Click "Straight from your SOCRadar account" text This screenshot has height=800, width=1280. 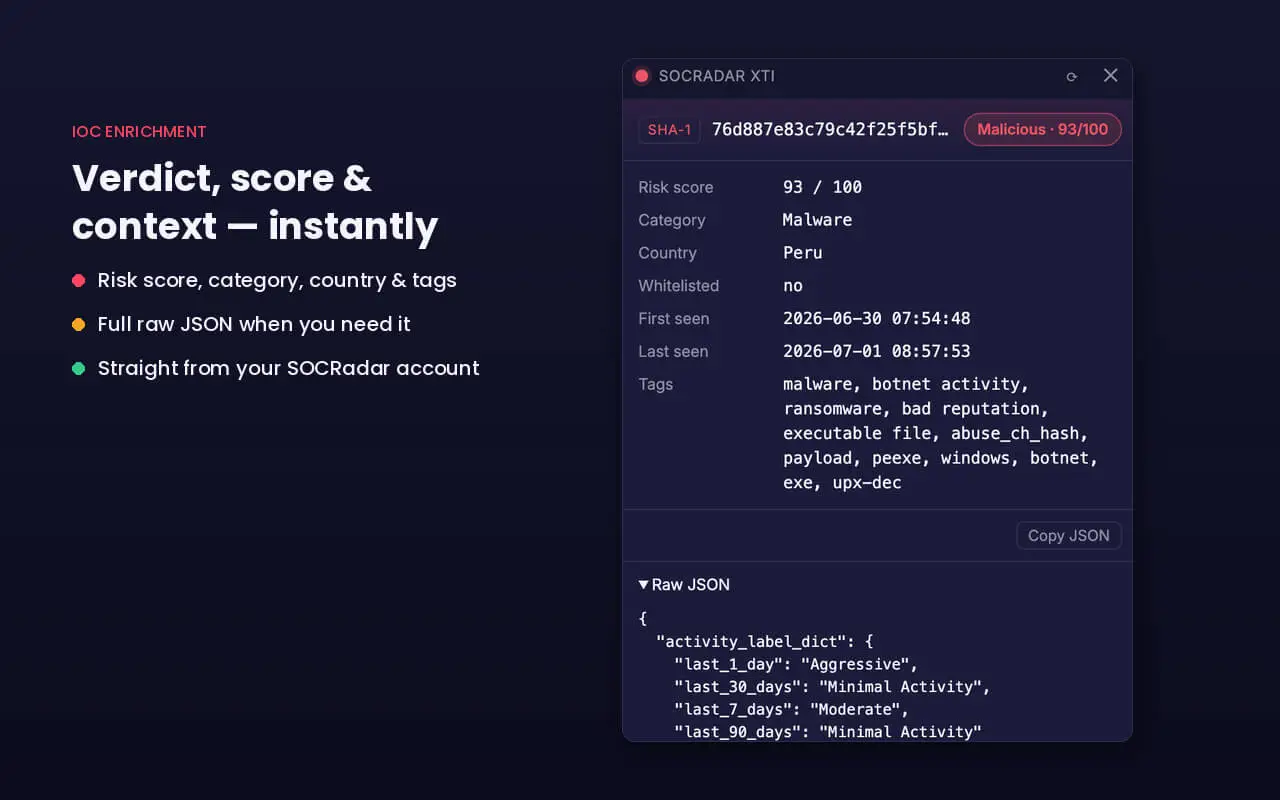tap(289, 368)
